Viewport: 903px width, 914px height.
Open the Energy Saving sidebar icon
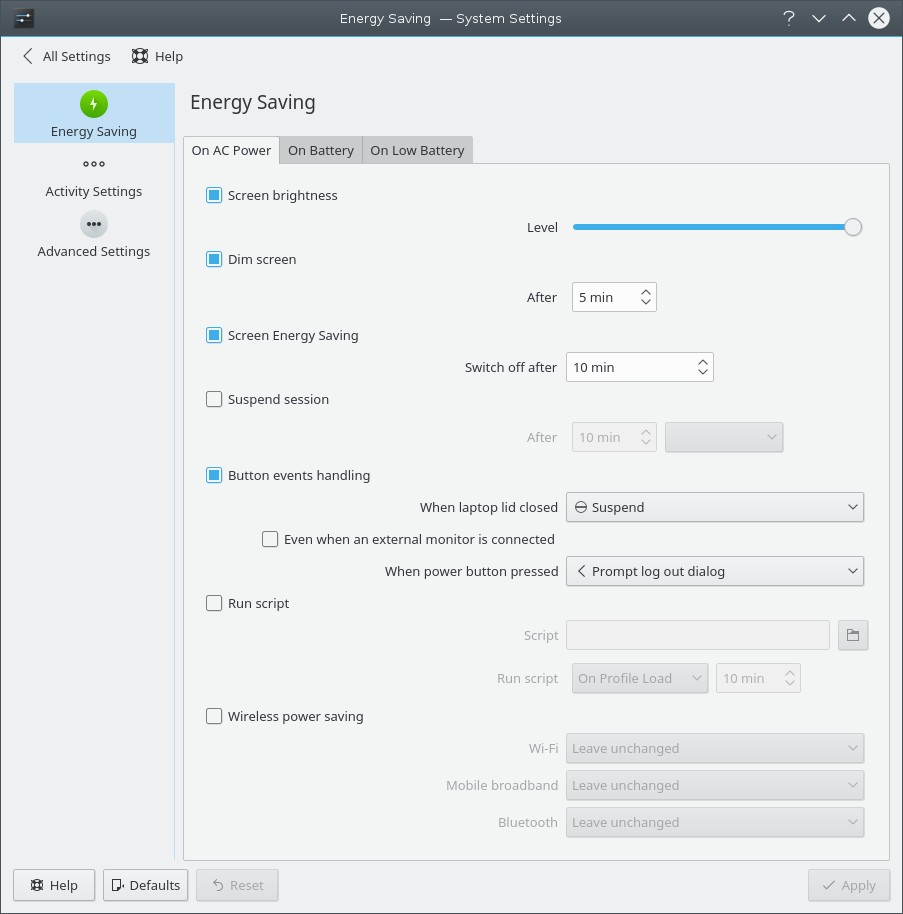94,104
